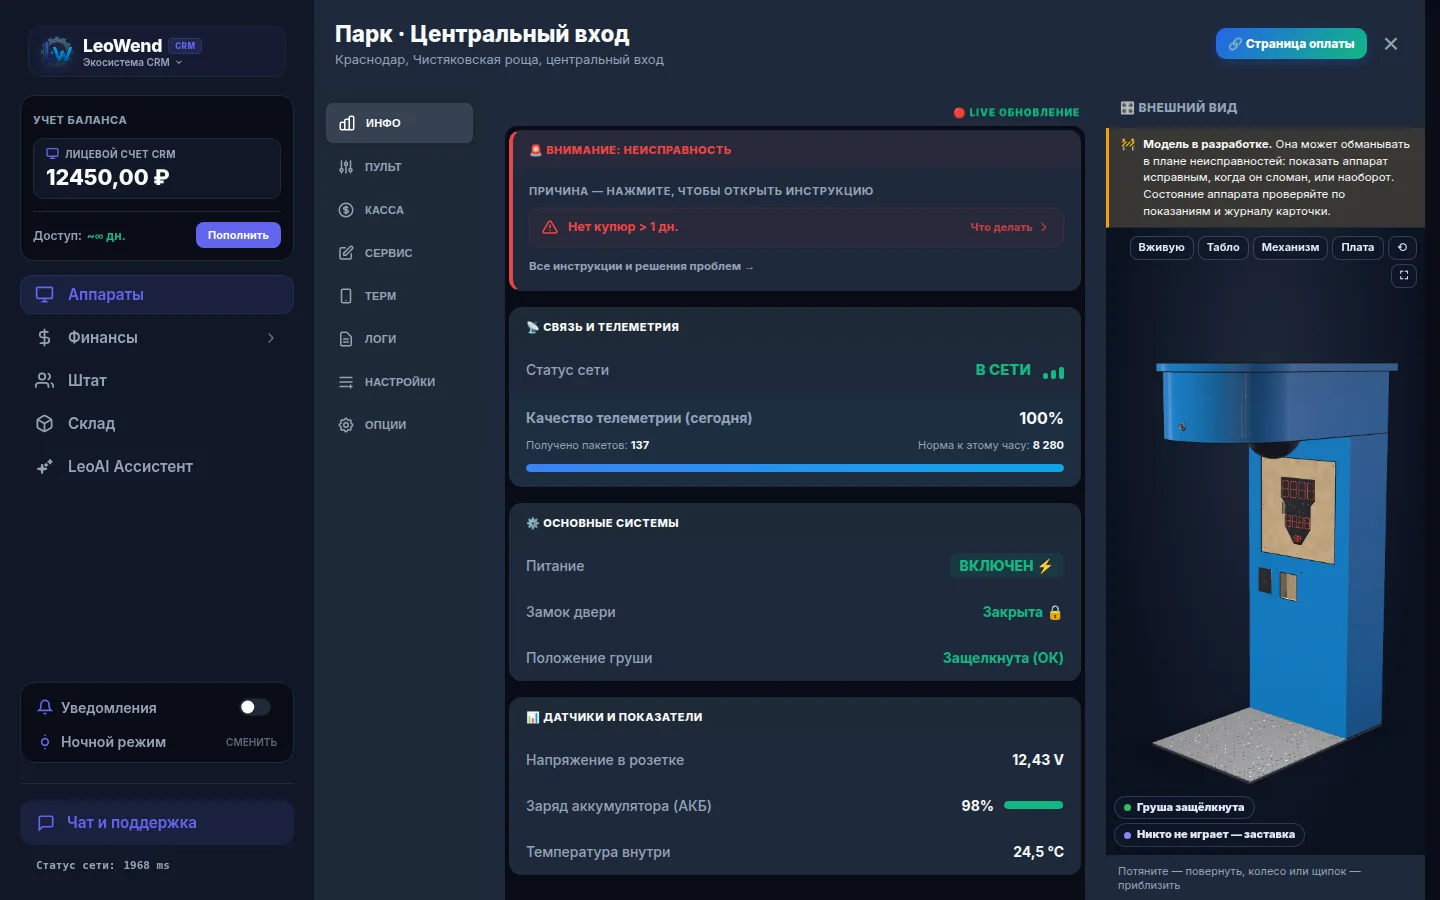1440x900 pixels.
Task: Click the Напряжение в розетке value 12,43 V
Action: [x=1038, y=760]
